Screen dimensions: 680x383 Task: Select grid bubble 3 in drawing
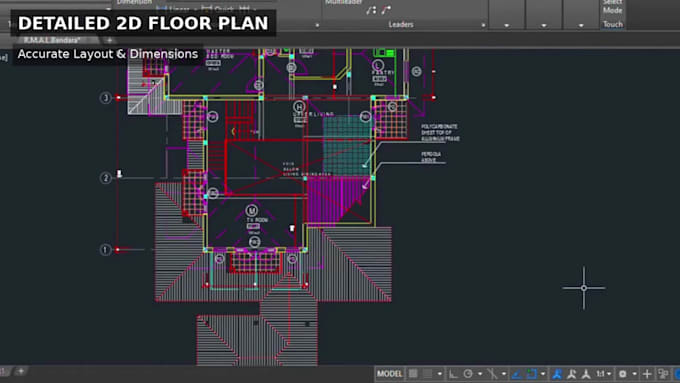click(105, 98)
